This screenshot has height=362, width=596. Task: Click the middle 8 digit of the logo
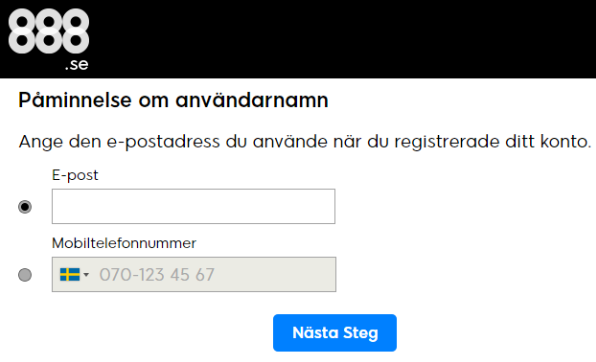coord(49,31)
